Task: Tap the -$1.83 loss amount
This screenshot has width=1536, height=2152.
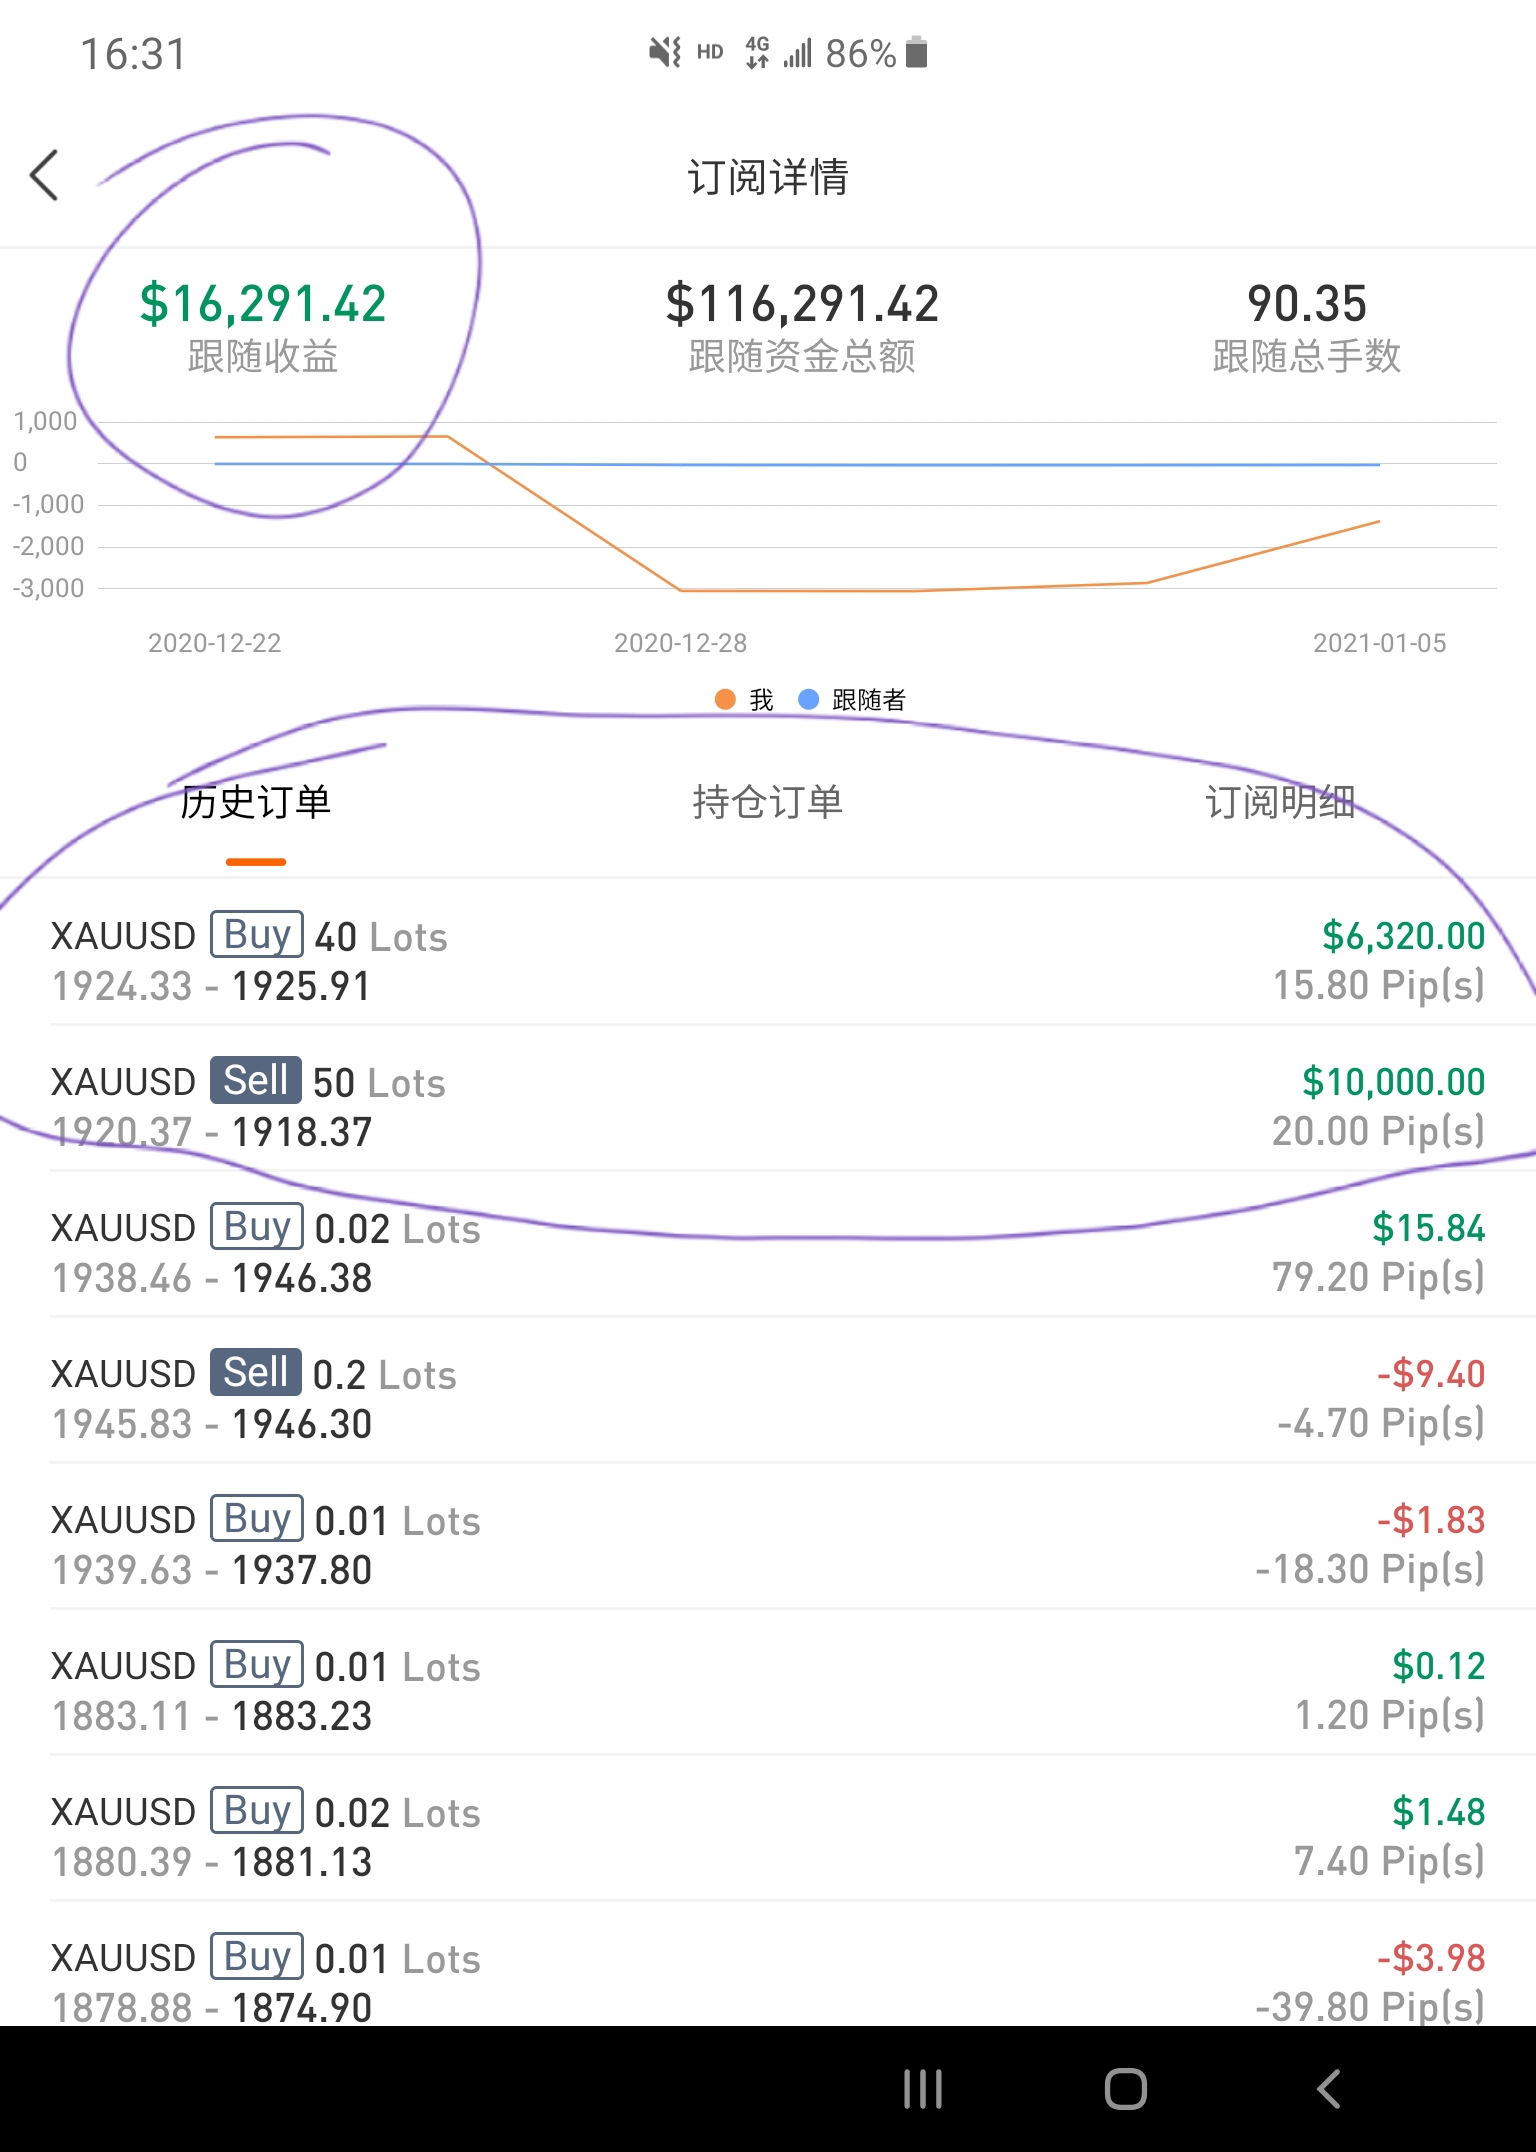Action: click(1431, 1520)
